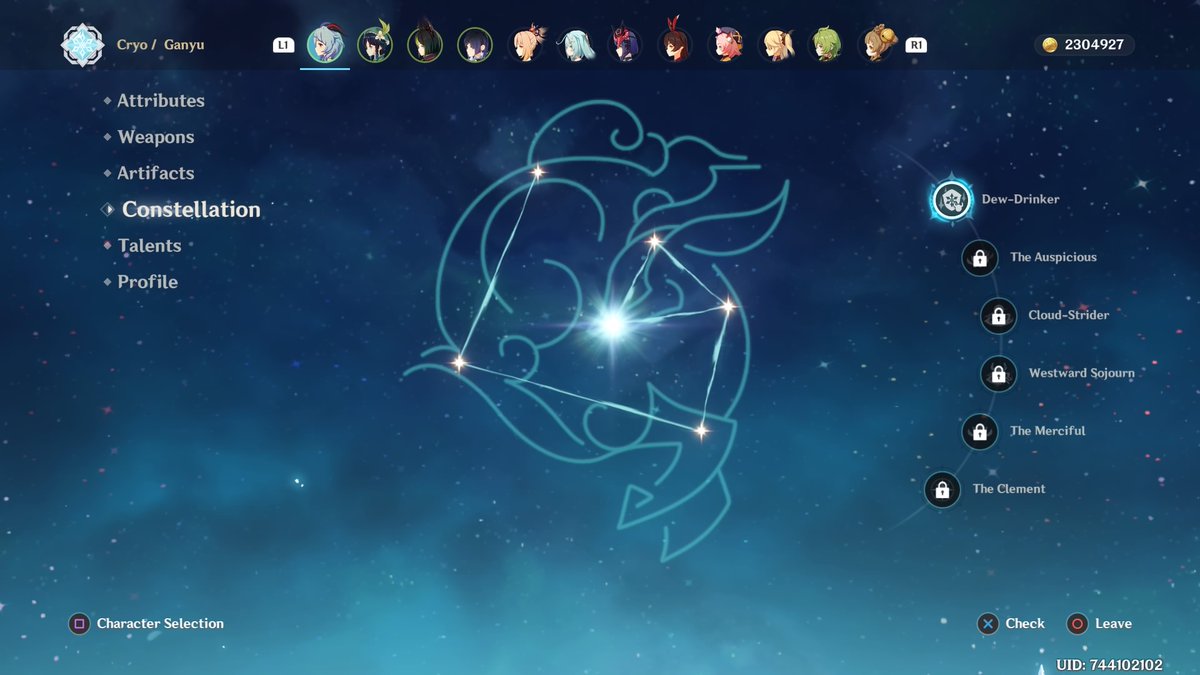Screen dimensions: 1200x675
Task: Choose the portrait with a golden bell
Action: [x=876, y=44]
